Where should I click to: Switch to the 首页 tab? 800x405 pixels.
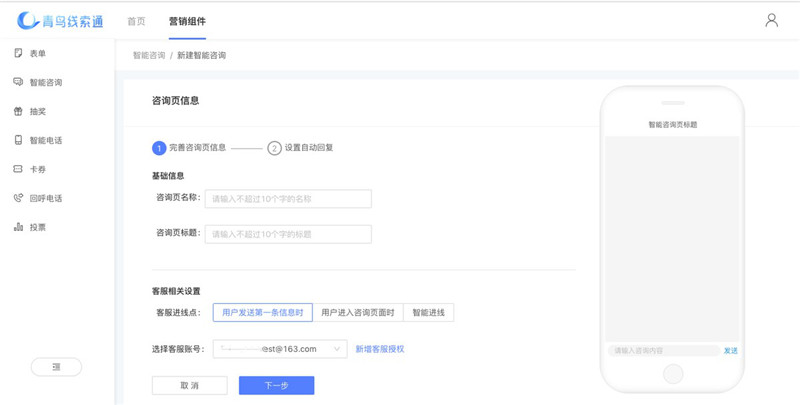(136, 21)
